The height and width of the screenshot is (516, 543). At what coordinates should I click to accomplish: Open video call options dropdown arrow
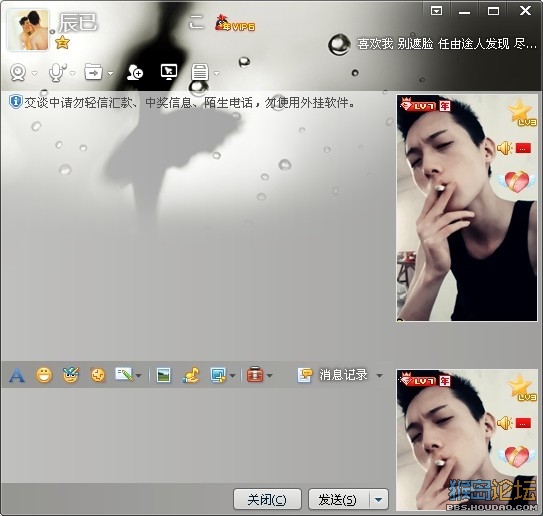[x=34, y=73]
